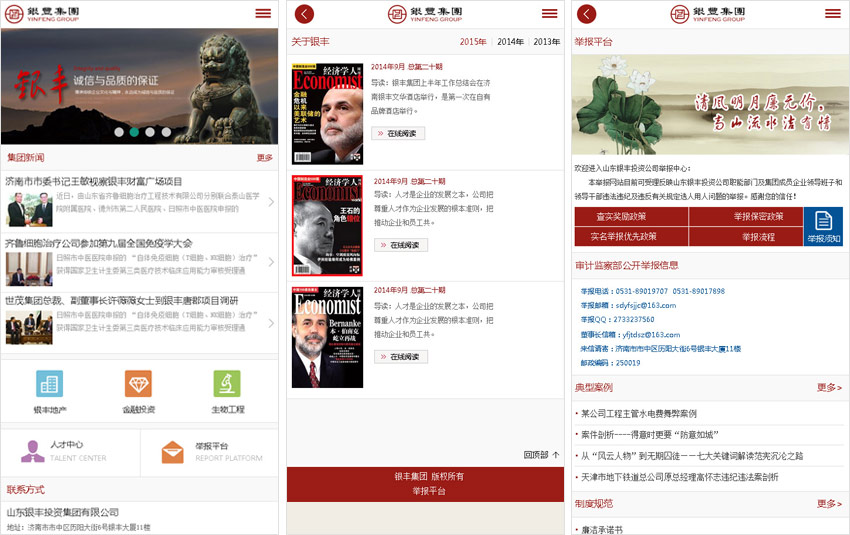Click the 山东银丰投资集团有限公司 company name
850x535 pixels.
(x=62, y=512)
